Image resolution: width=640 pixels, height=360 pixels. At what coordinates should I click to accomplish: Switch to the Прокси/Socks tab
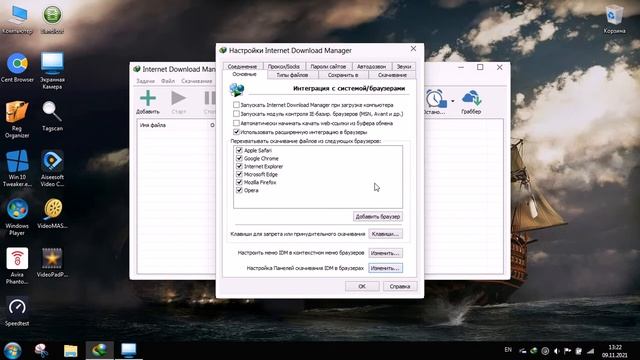(x=284, y=66)
